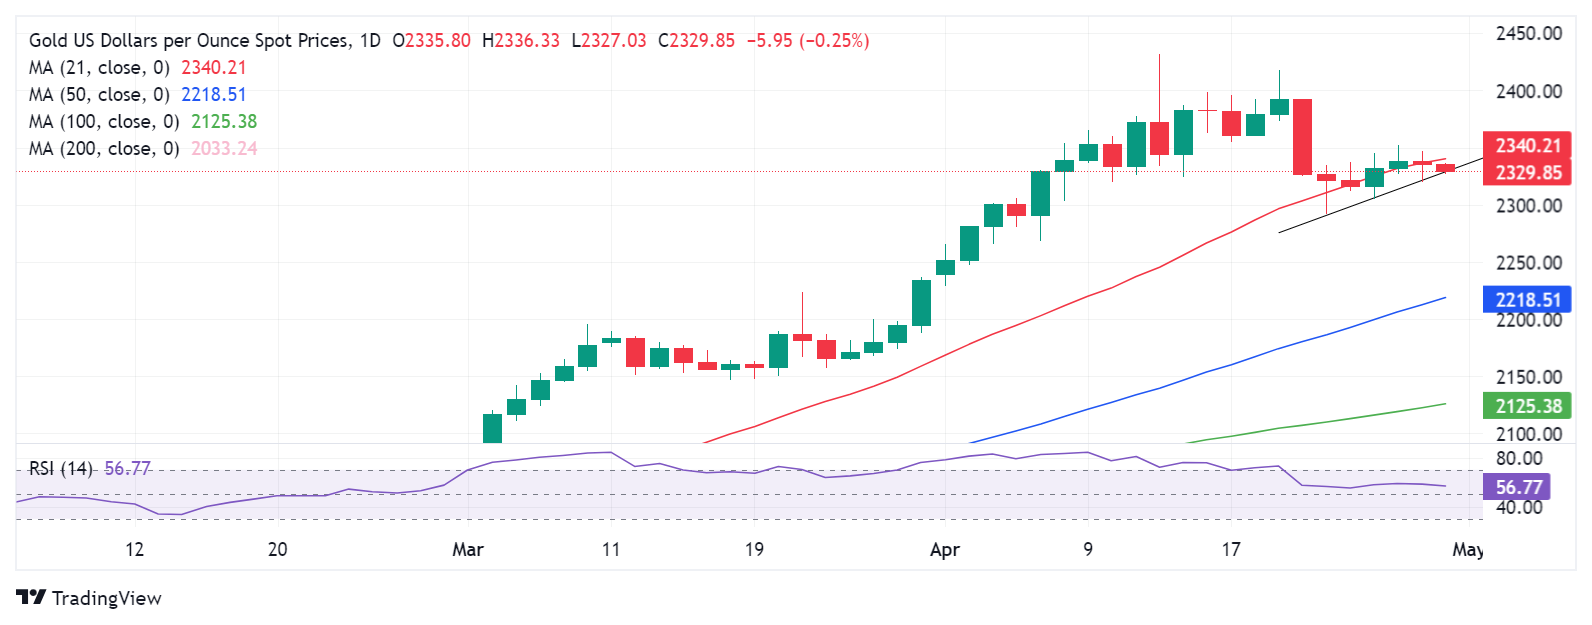Screen dimensions: 1592x625
Task: Select the MA (50, close, 0) indicator label
Action: tap(99, 95)
